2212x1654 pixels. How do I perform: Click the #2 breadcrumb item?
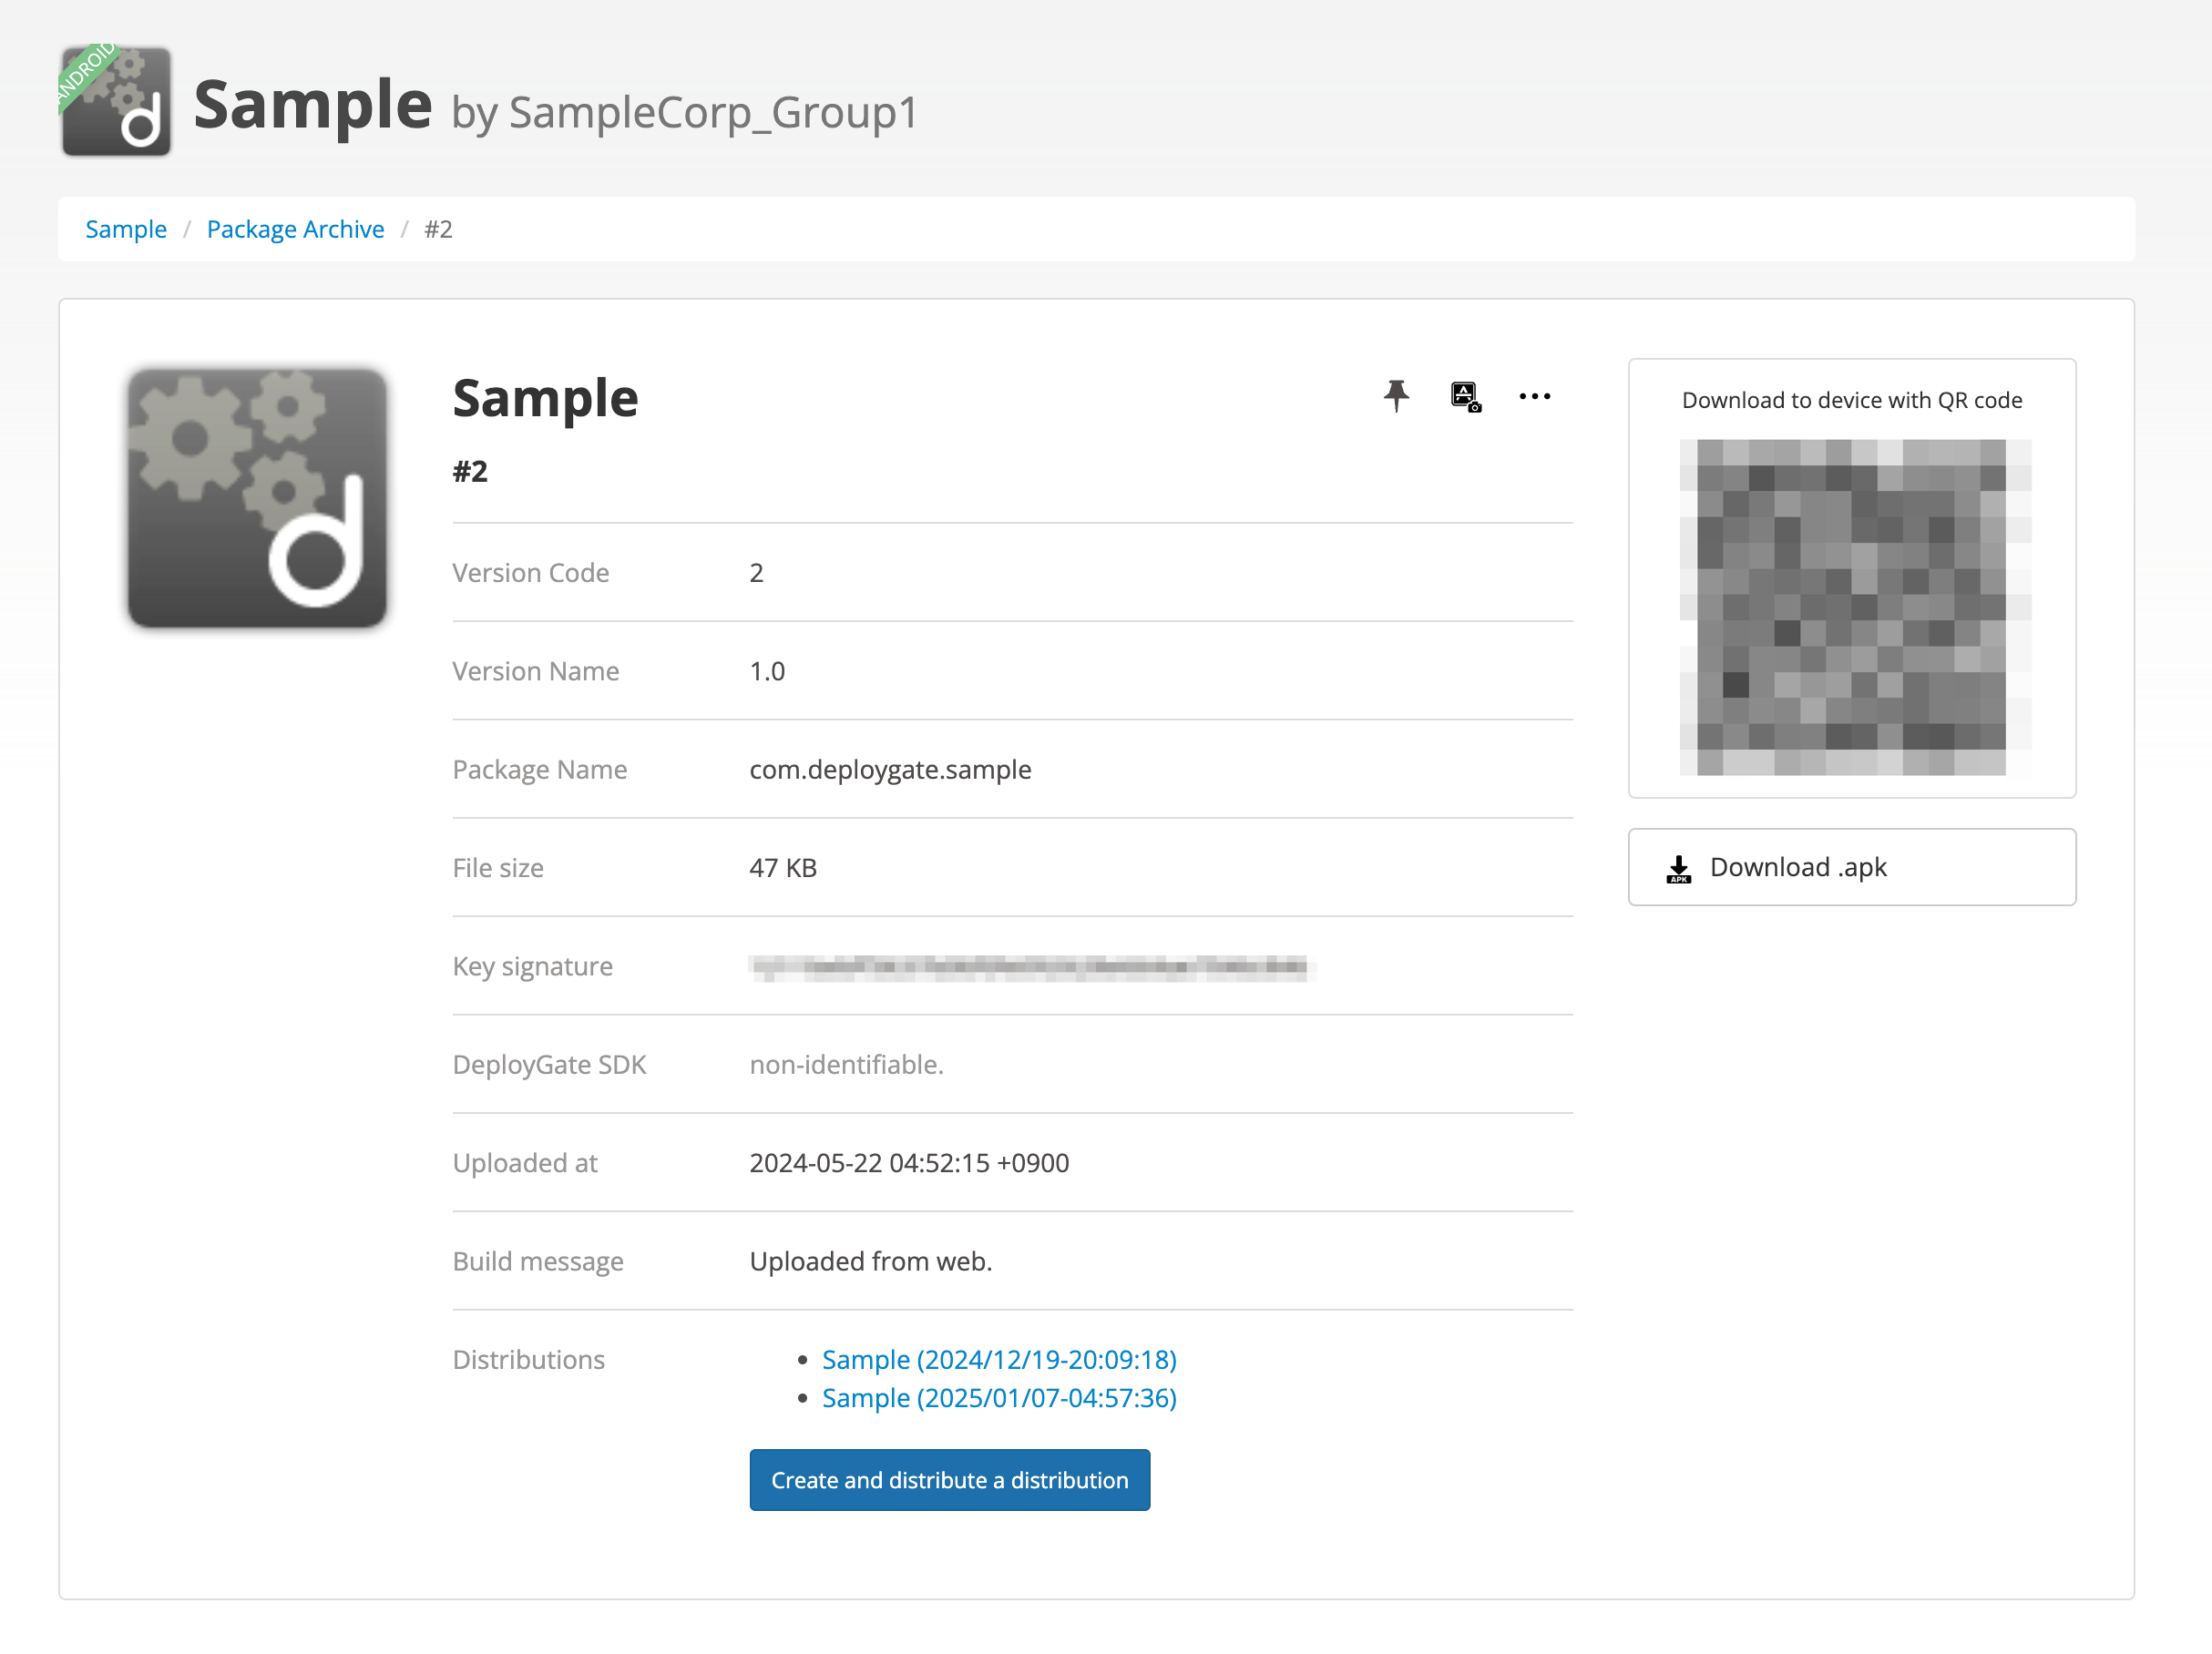(x=438, y=229)
